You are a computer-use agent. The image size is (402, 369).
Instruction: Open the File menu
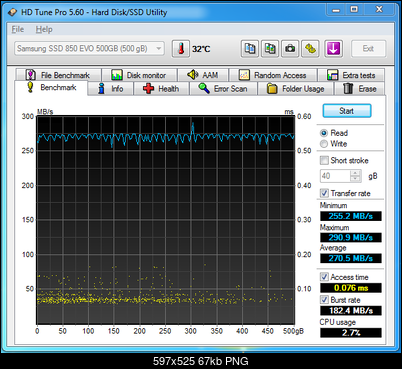tap(18, 29)
